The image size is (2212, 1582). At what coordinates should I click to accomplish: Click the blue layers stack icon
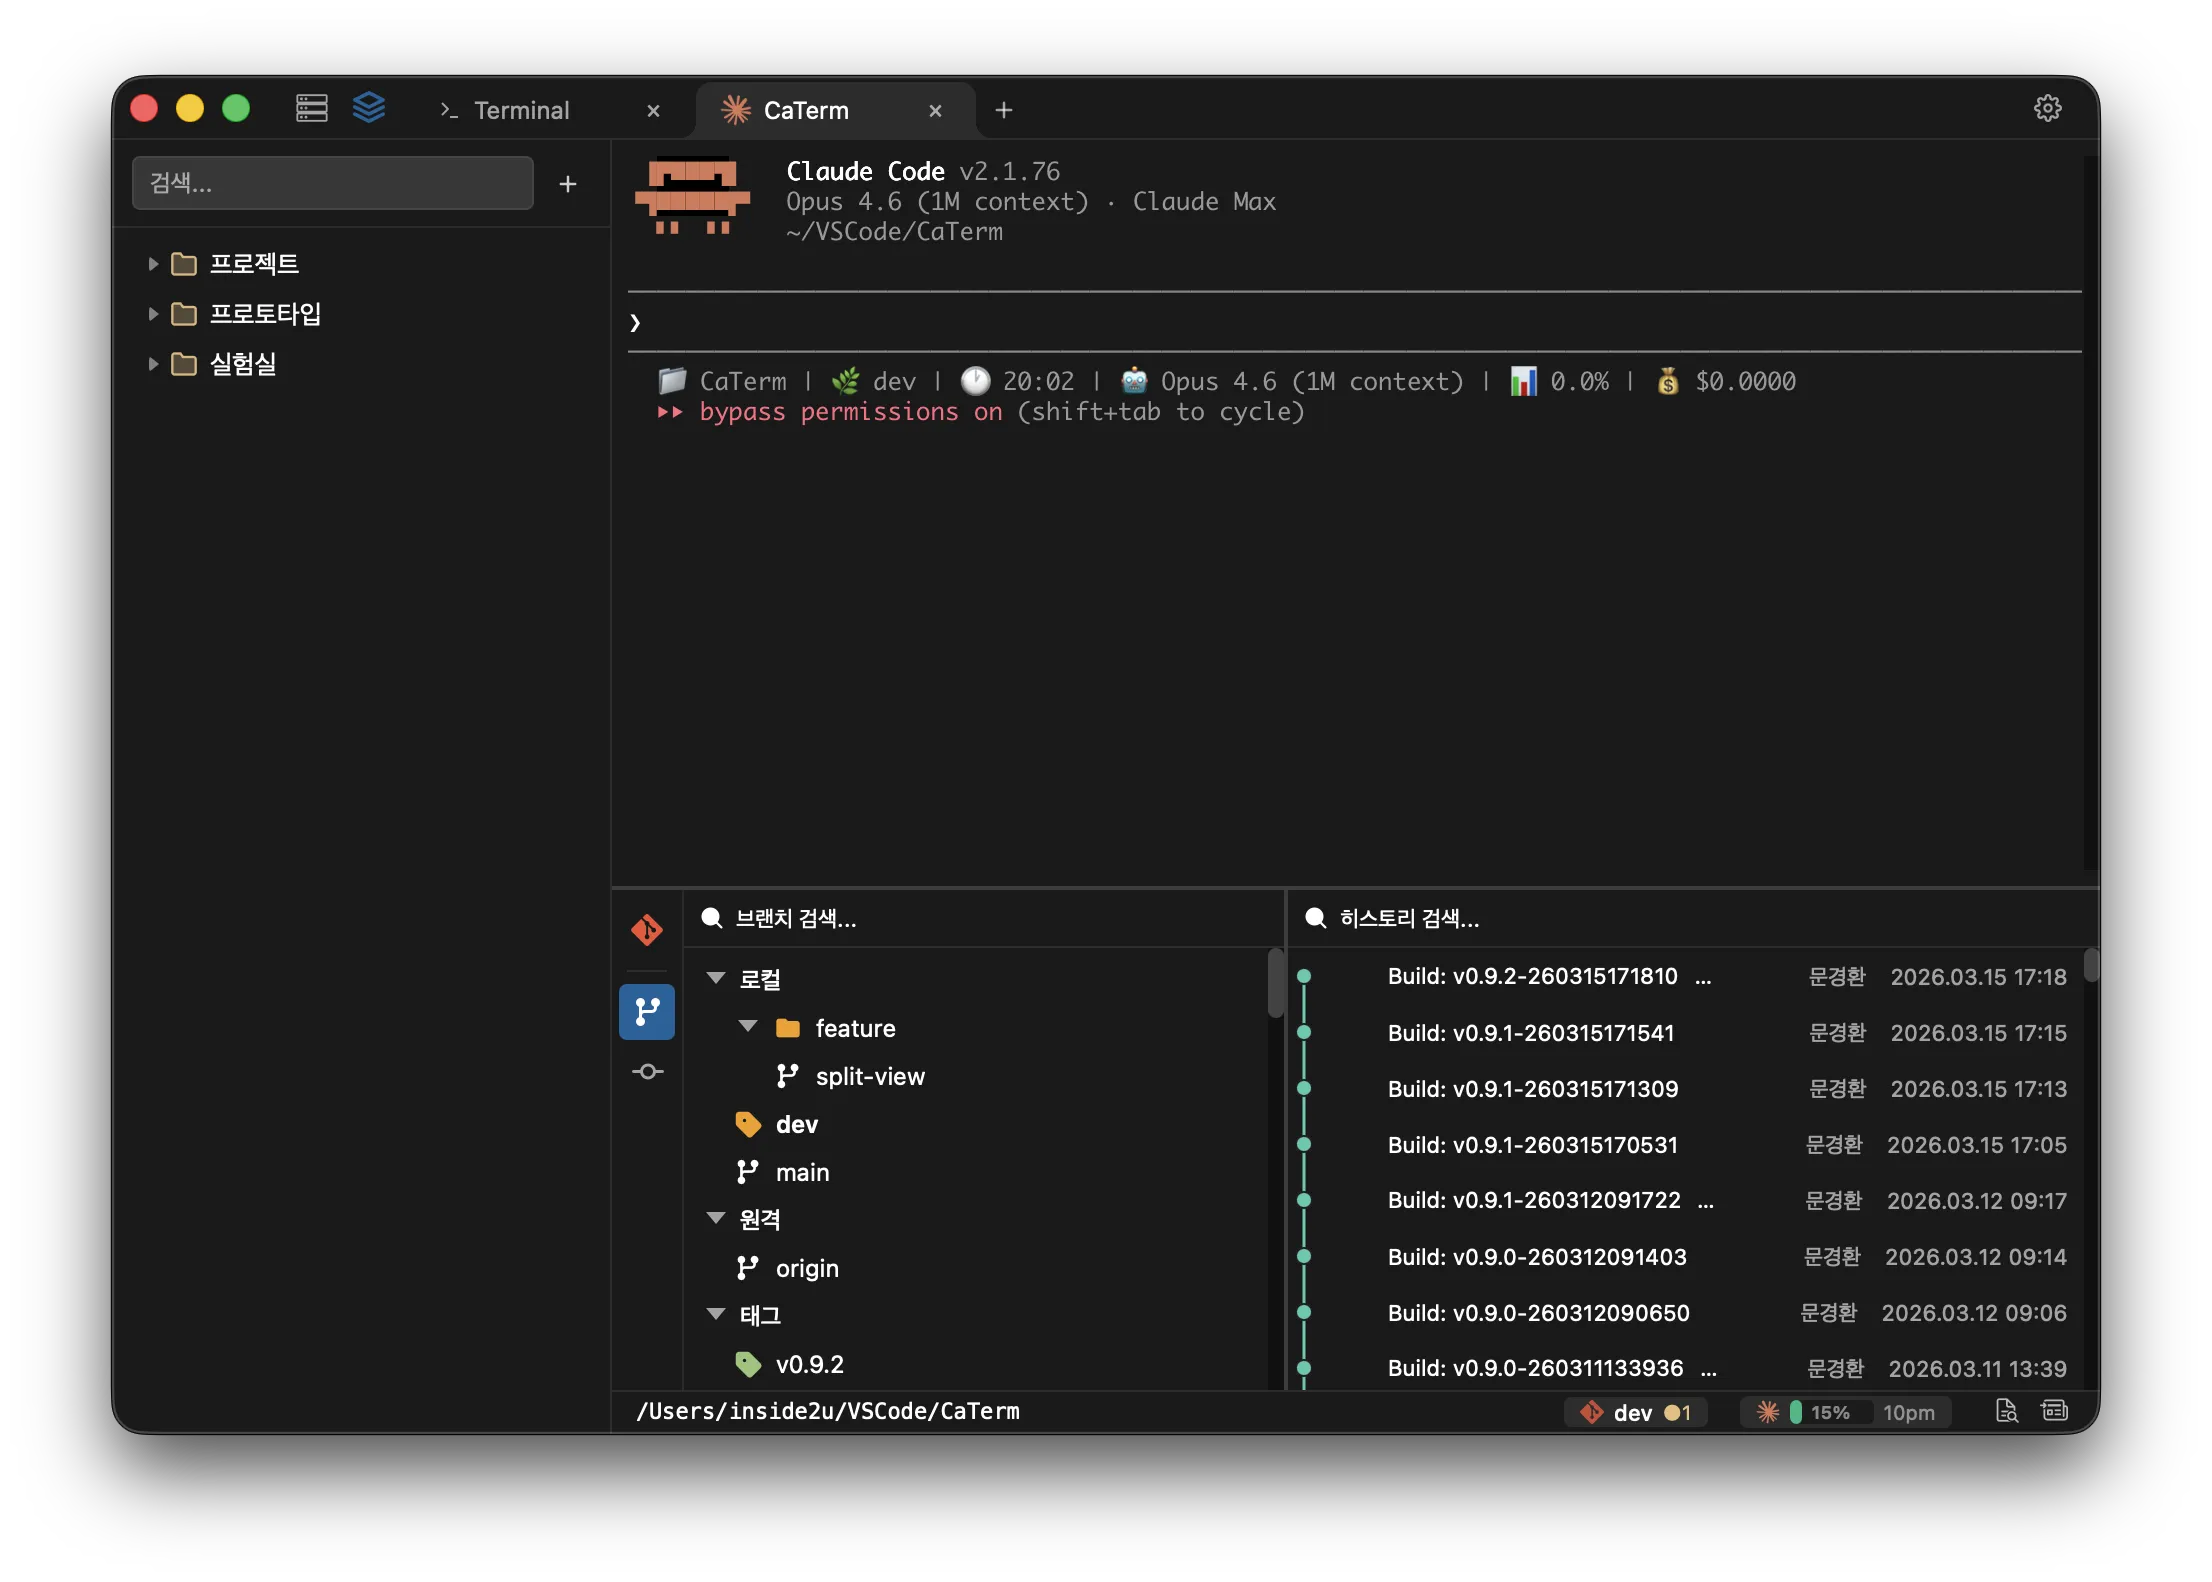pos(369,108)
